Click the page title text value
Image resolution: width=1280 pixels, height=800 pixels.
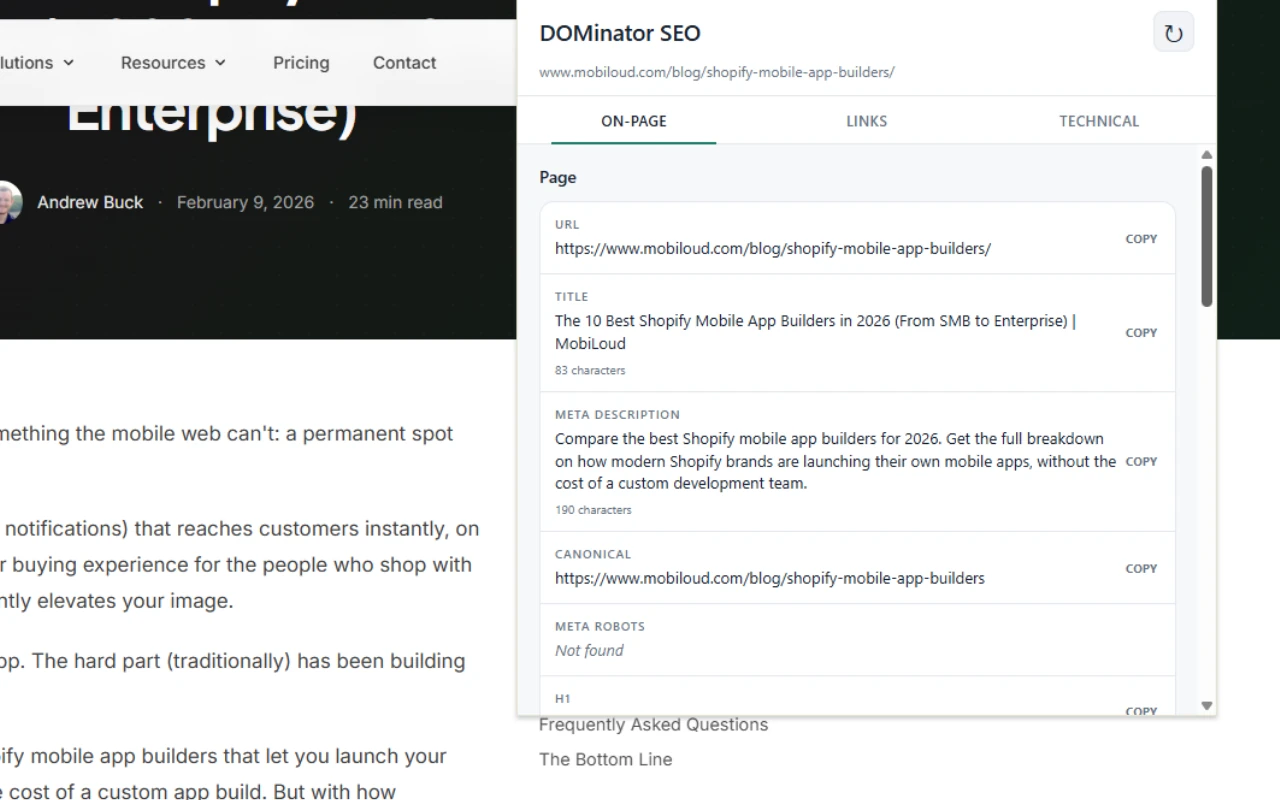815,332
